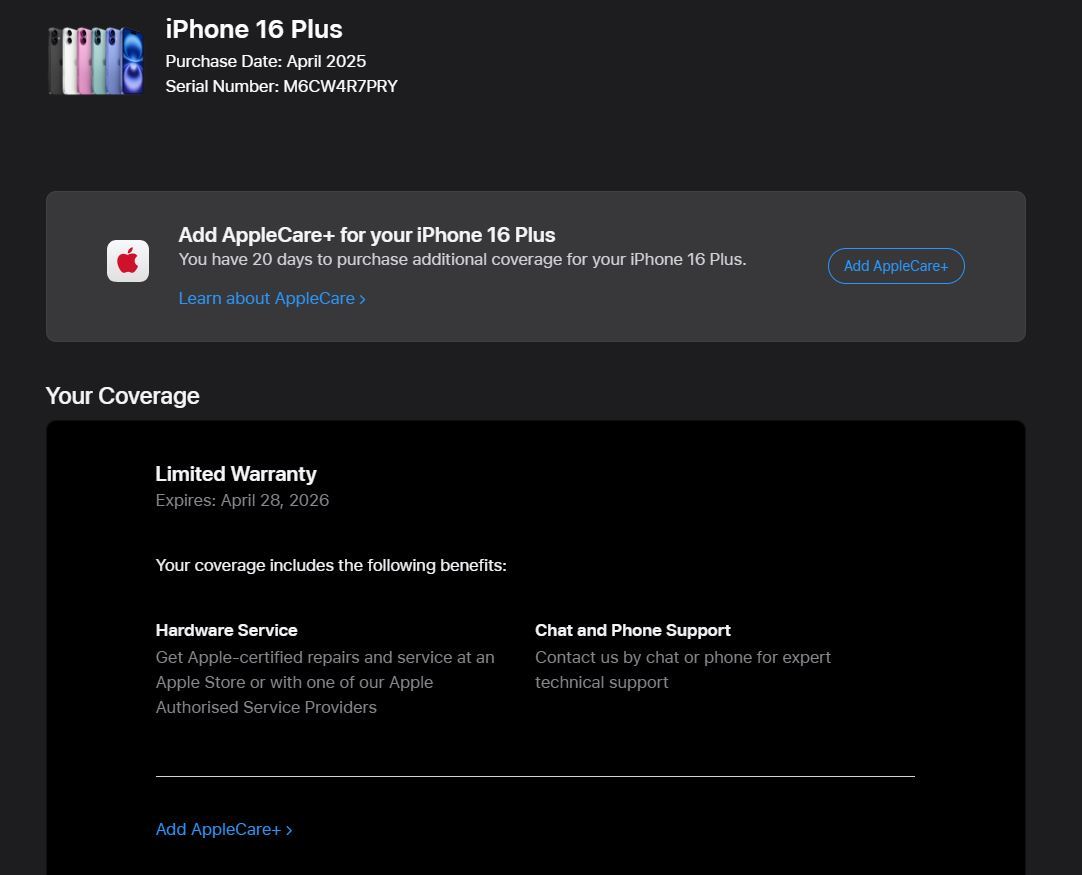The image size is (1082, 875).
Task: Click the Hardware Service heading
Action: pyautogui.click(x=226, y=630)
